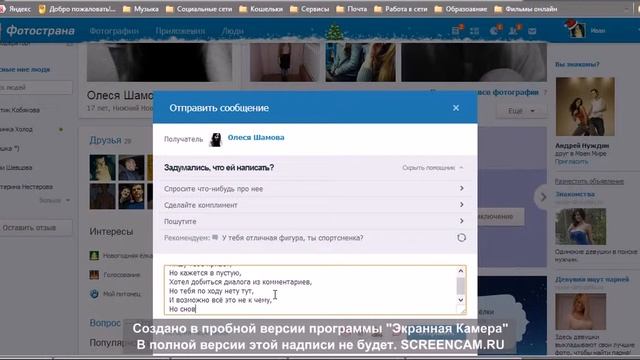Image resolution: width=640 pixels, height=360 pixels.
Task: Click Оставить отзыв button in sidebar
Action: pyautogui.click(x=34, y=228)
